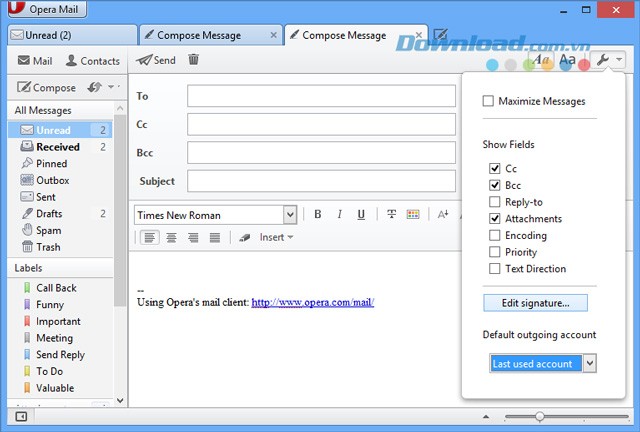Image resolution: width=640 pixels, height=432 pixels.
Task: Select the Important label
Action: click(x=60, y=321)
